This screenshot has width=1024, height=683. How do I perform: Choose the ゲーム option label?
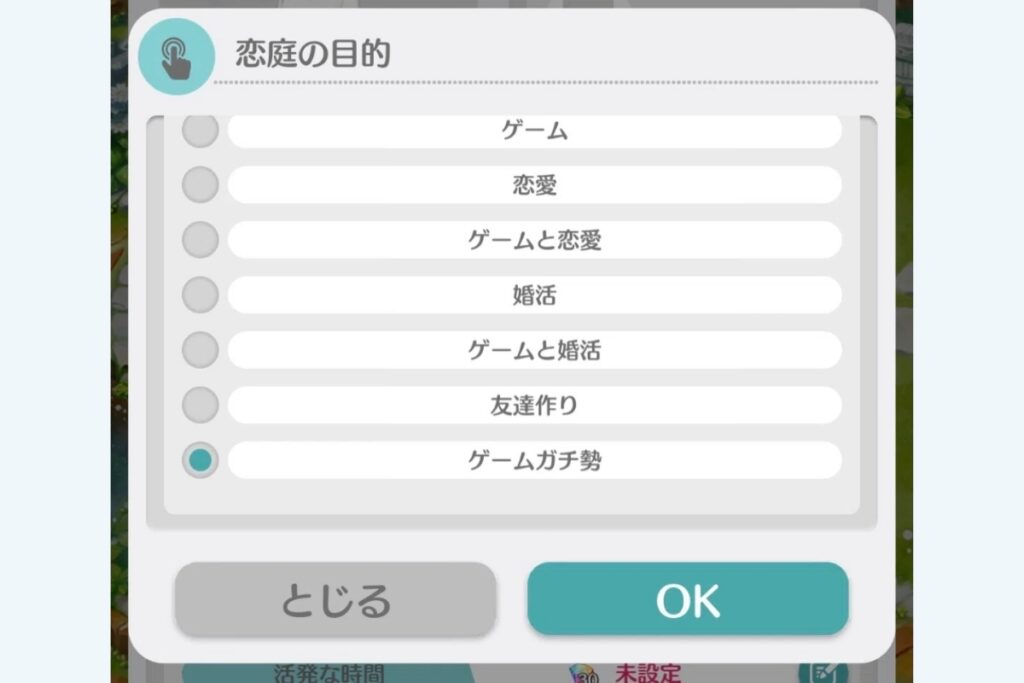534,130
